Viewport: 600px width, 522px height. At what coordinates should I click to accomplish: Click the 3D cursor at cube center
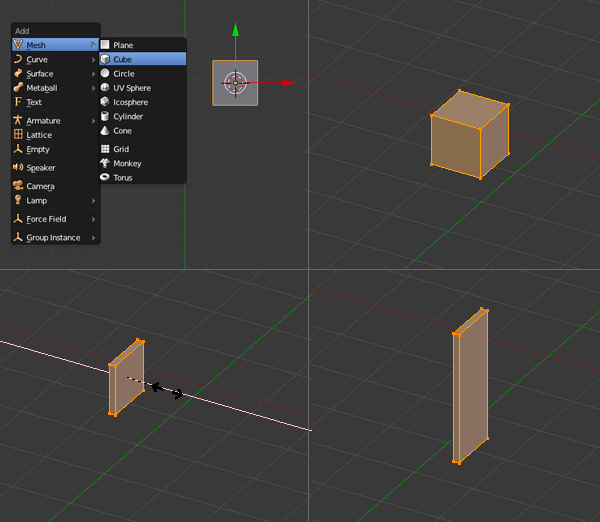point(235,83)
